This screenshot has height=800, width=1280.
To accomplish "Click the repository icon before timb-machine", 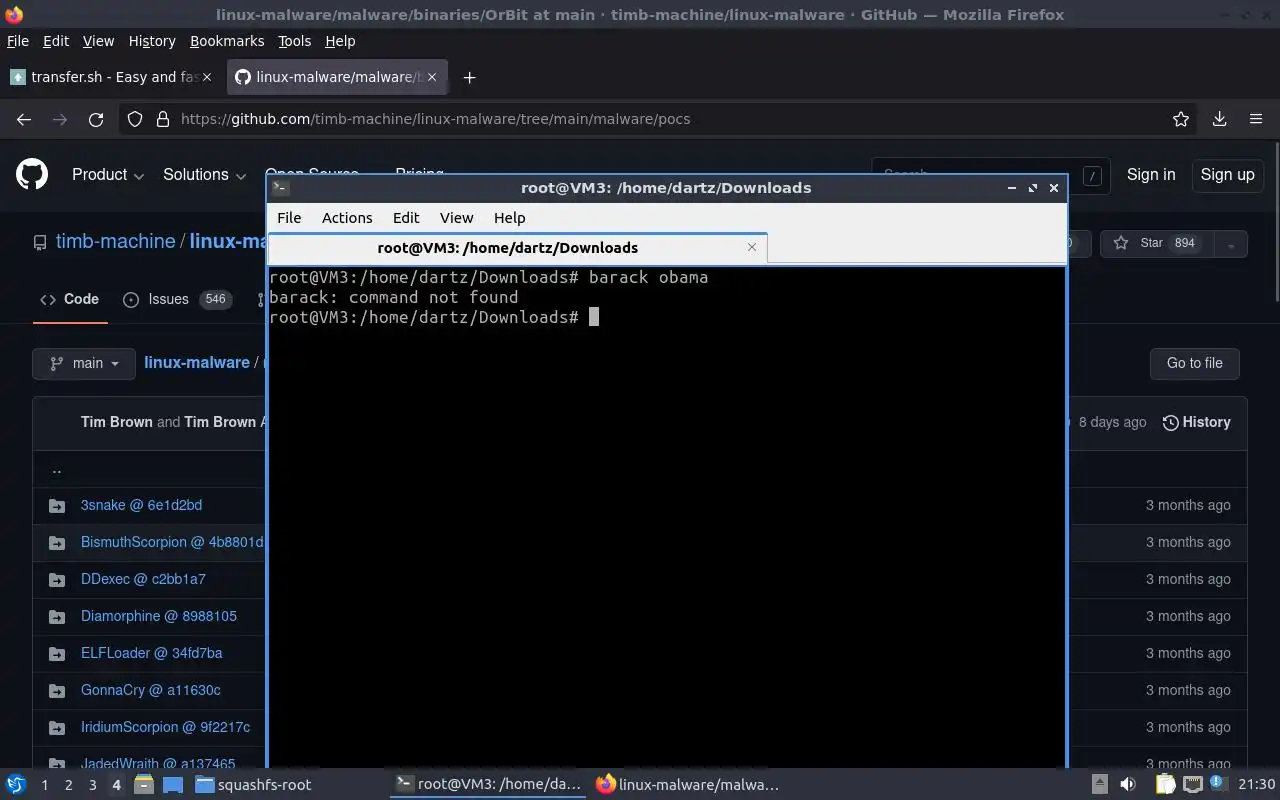I will 40,242.
